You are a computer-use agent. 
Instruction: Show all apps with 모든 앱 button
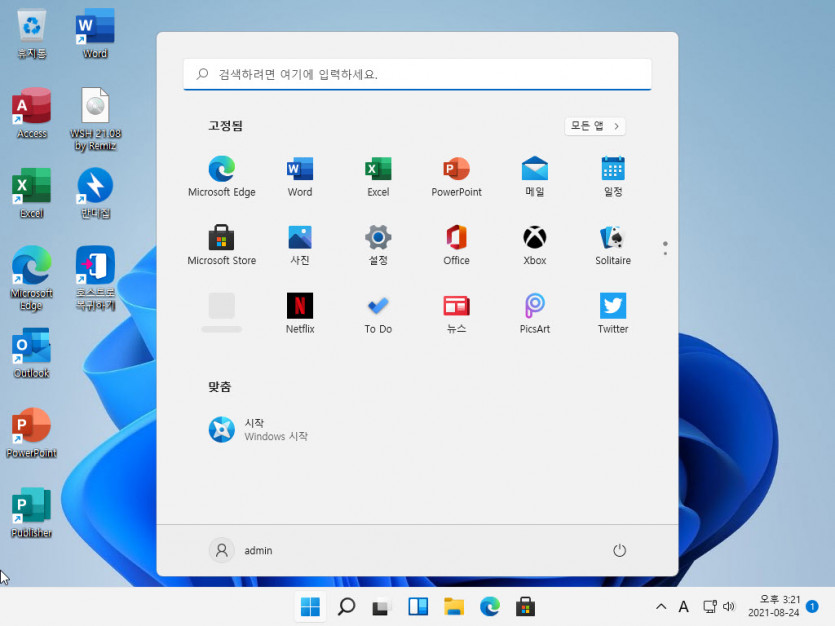[595, 126]
